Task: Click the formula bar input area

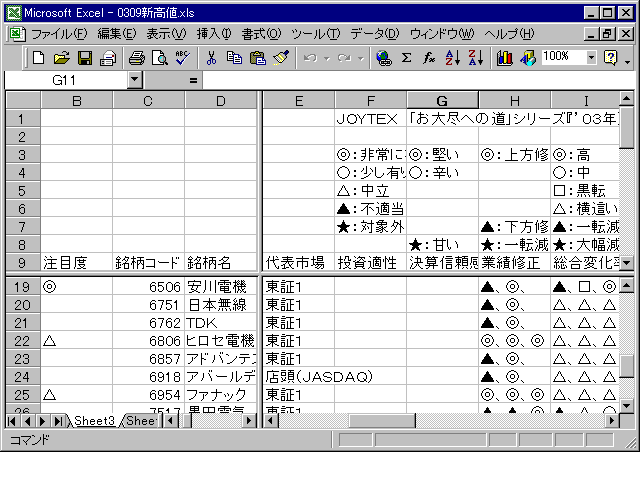Action: point(418,80)
